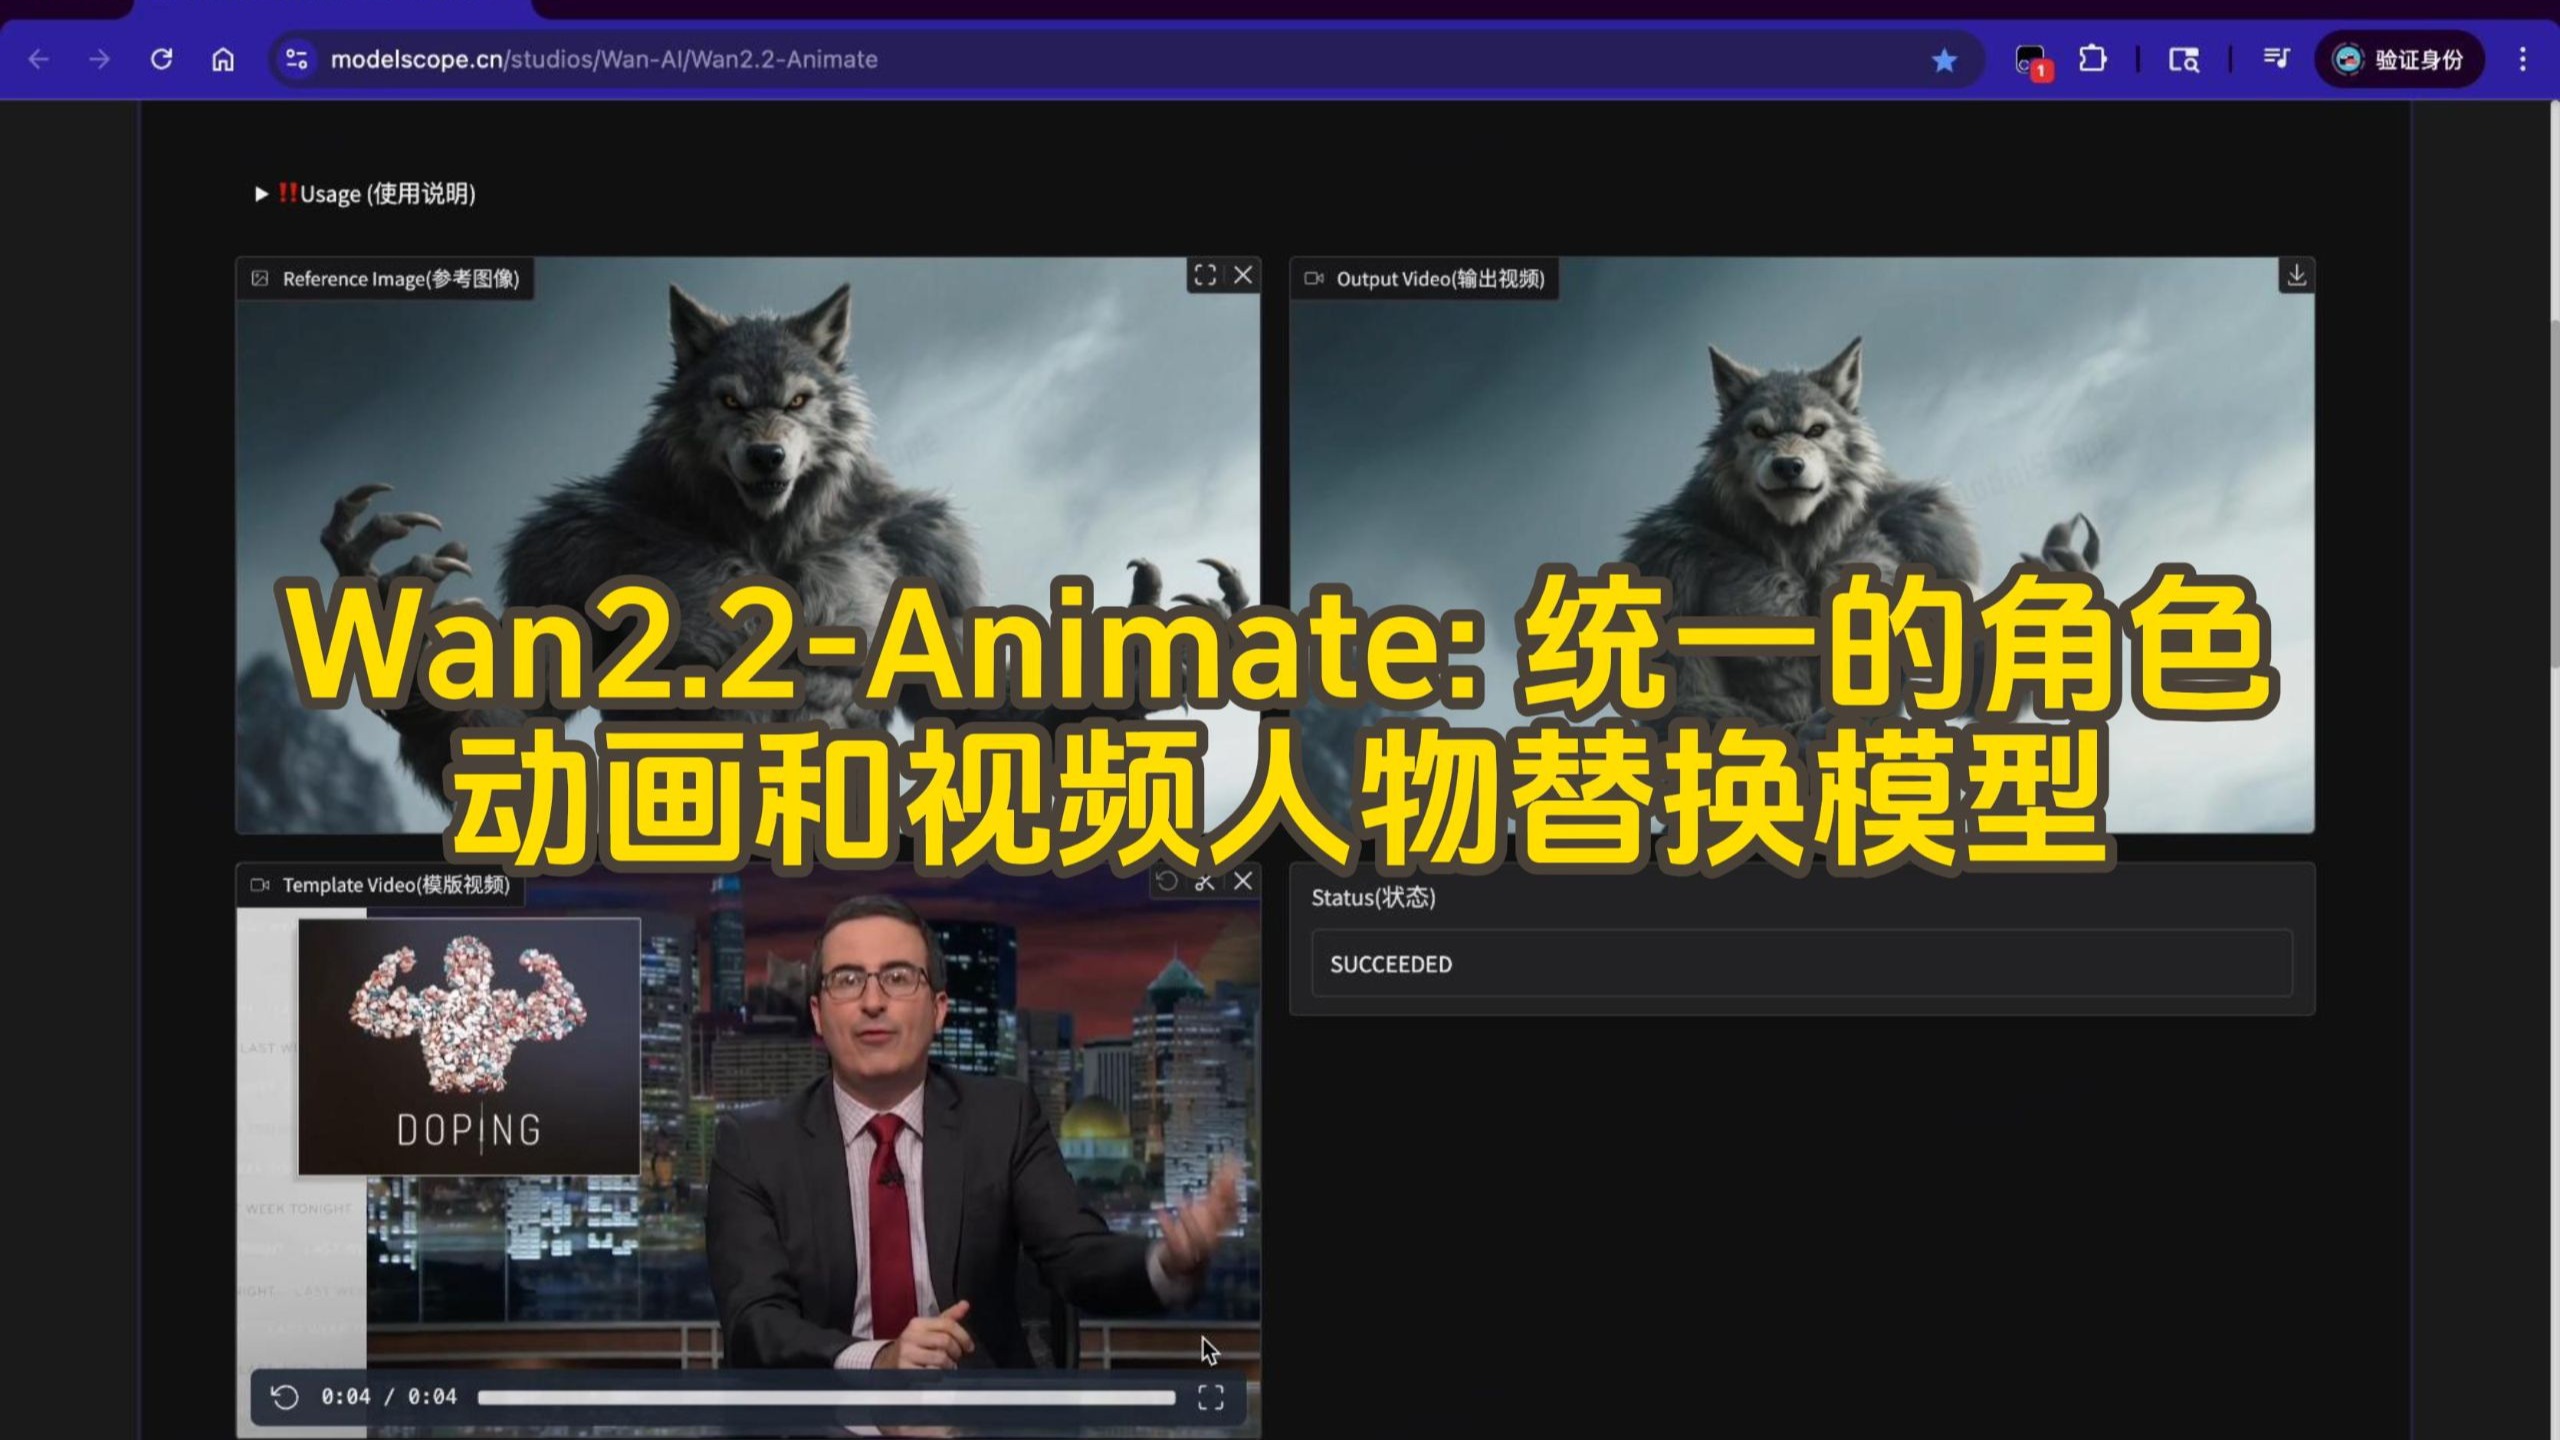Viewport: 2560px width, 1440px height.
Task: Open the Template Video trim (scissors) tool
Action: 1204,881
